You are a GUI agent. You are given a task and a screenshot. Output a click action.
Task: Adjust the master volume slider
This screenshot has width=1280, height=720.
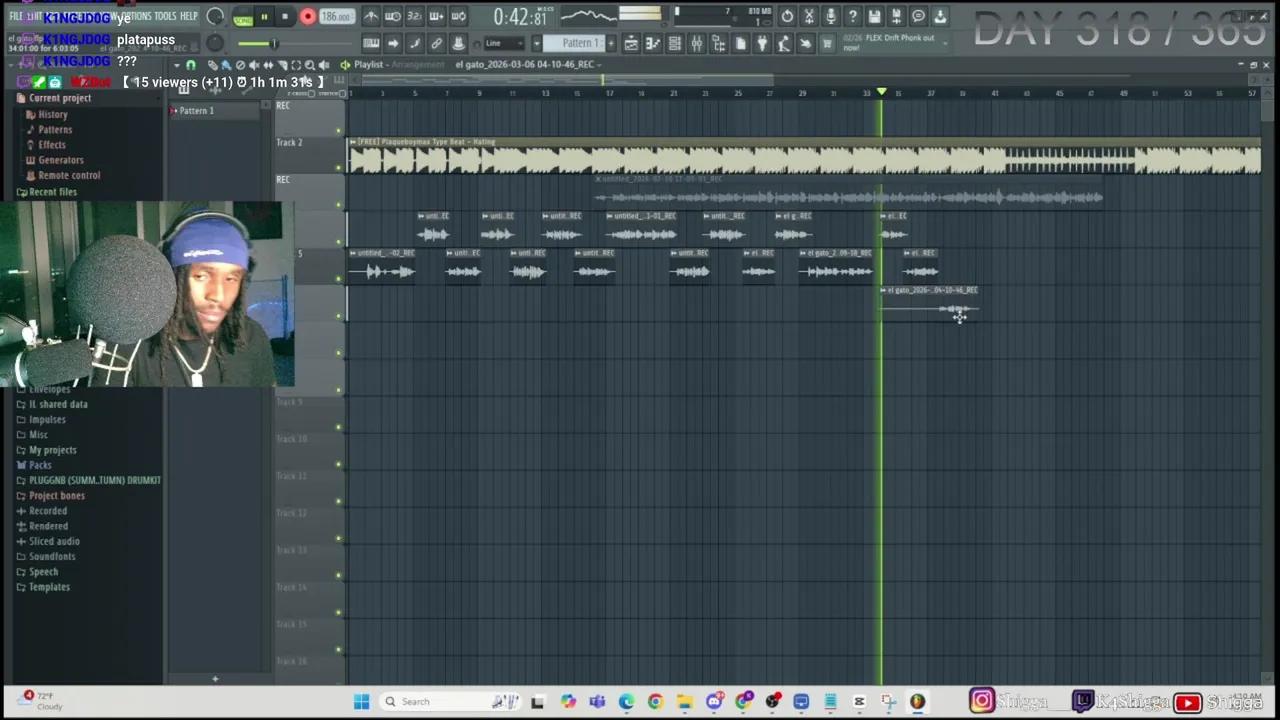(x=272, y=43)
